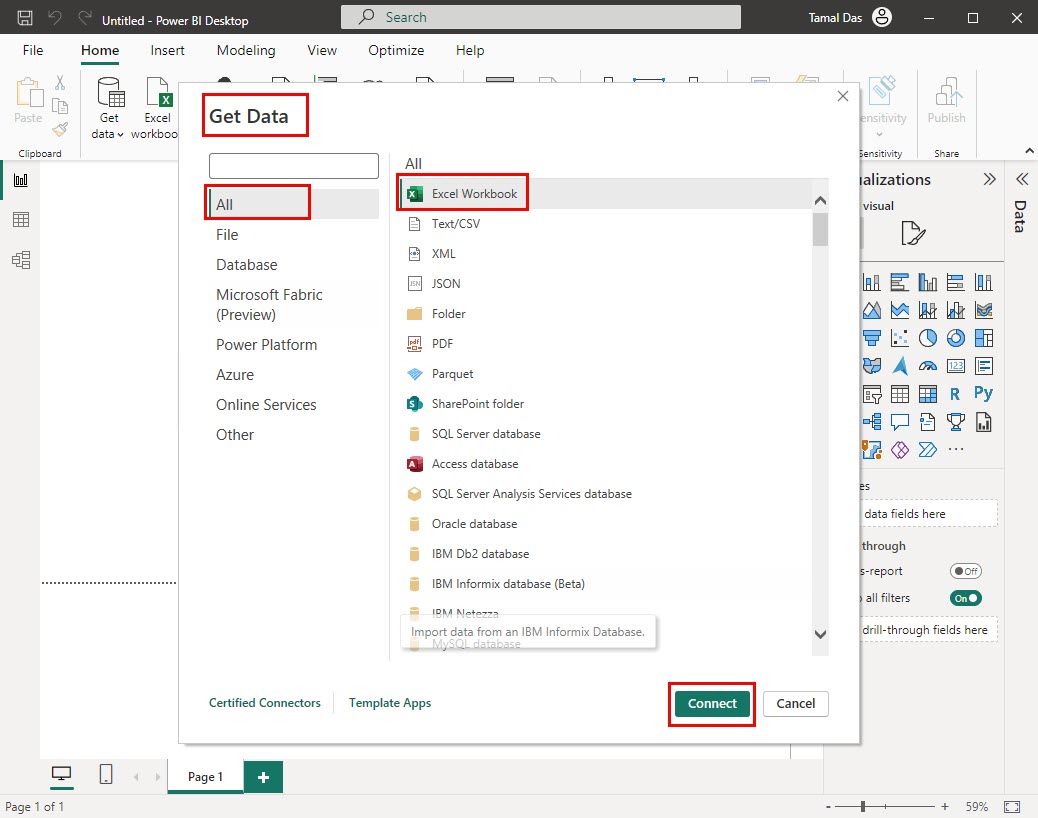Click the title bar Search box
Viewport: 1038px width, 818px height.
click(x=540, y=17)
